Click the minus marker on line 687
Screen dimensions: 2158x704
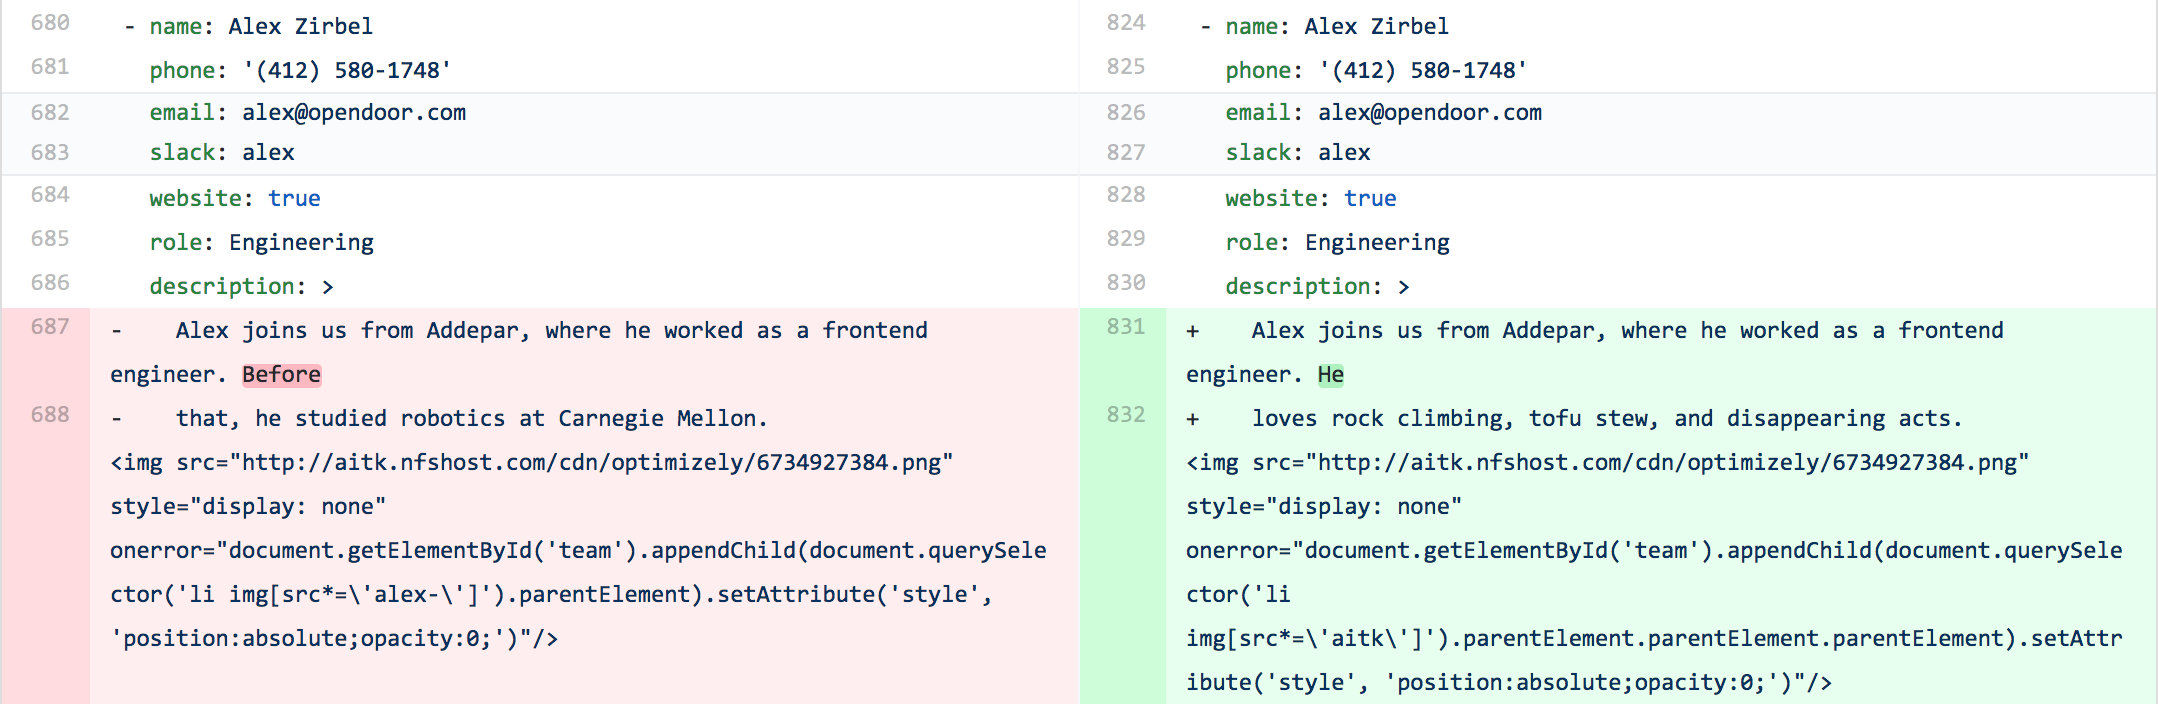(117, 331)
